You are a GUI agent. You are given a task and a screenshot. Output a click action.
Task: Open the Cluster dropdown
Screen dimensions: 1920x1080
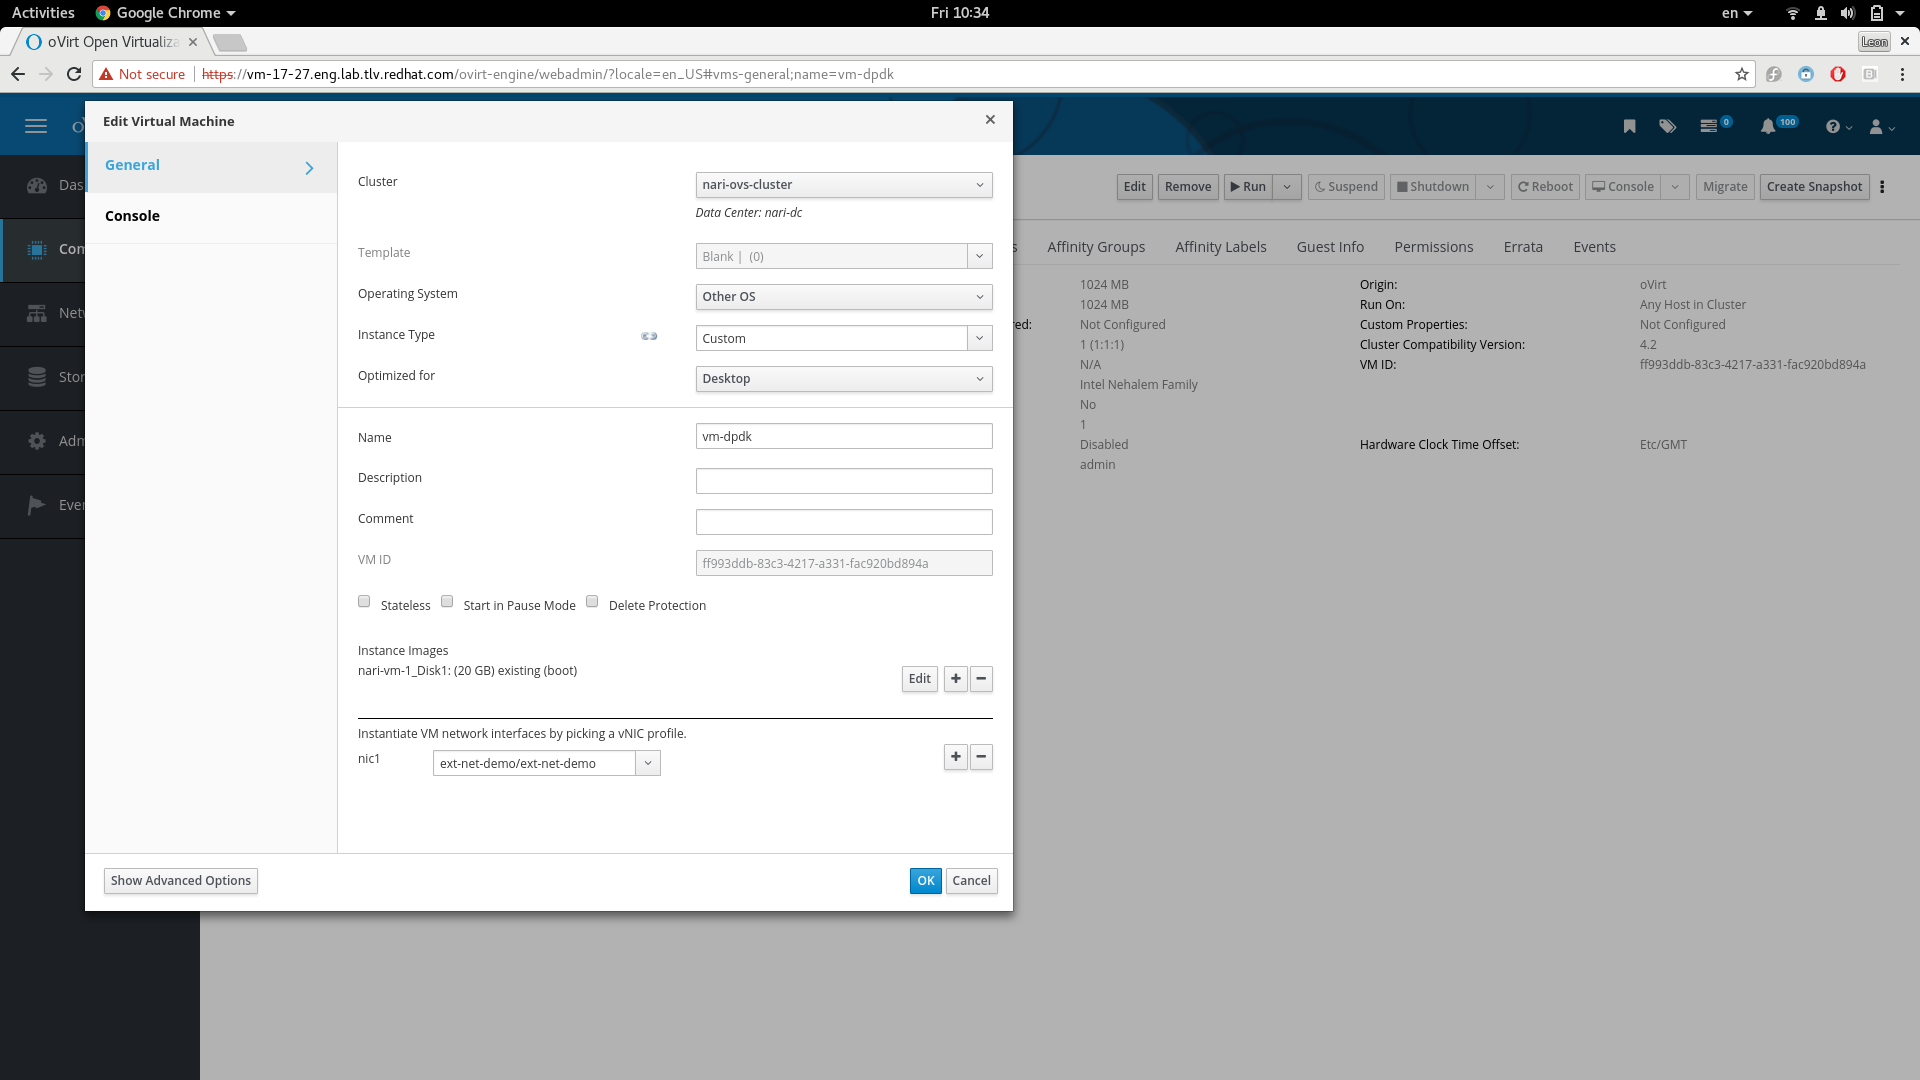pos(843,185)
